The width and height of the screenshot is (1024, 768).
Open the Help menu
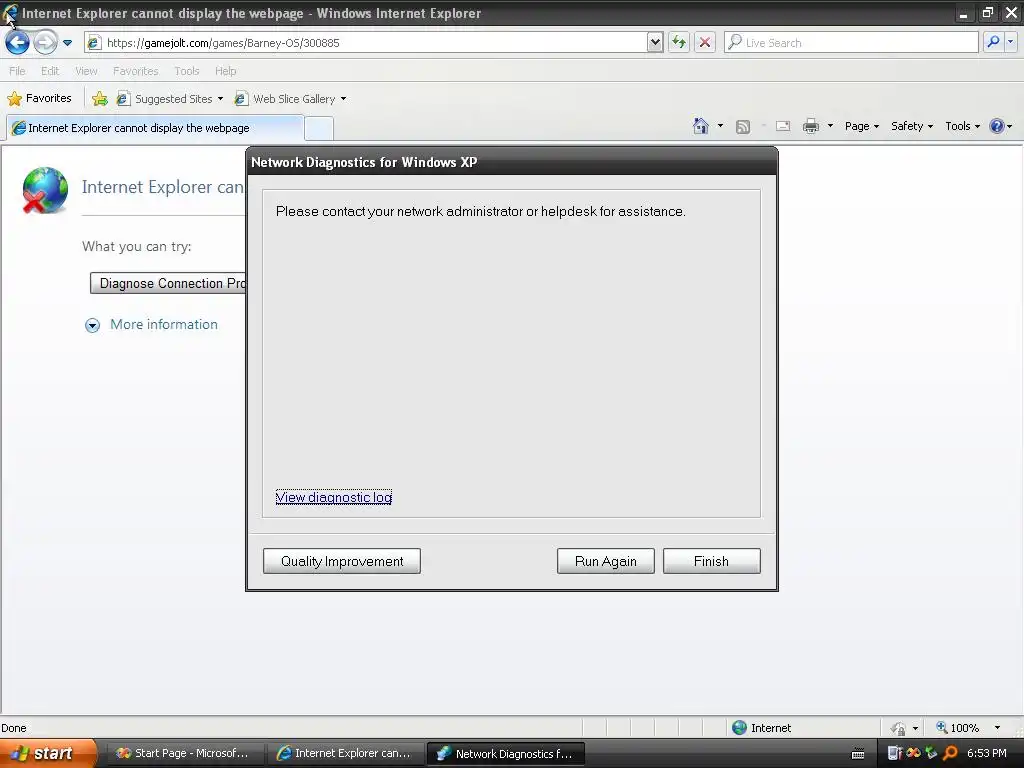tap(225, 71)
